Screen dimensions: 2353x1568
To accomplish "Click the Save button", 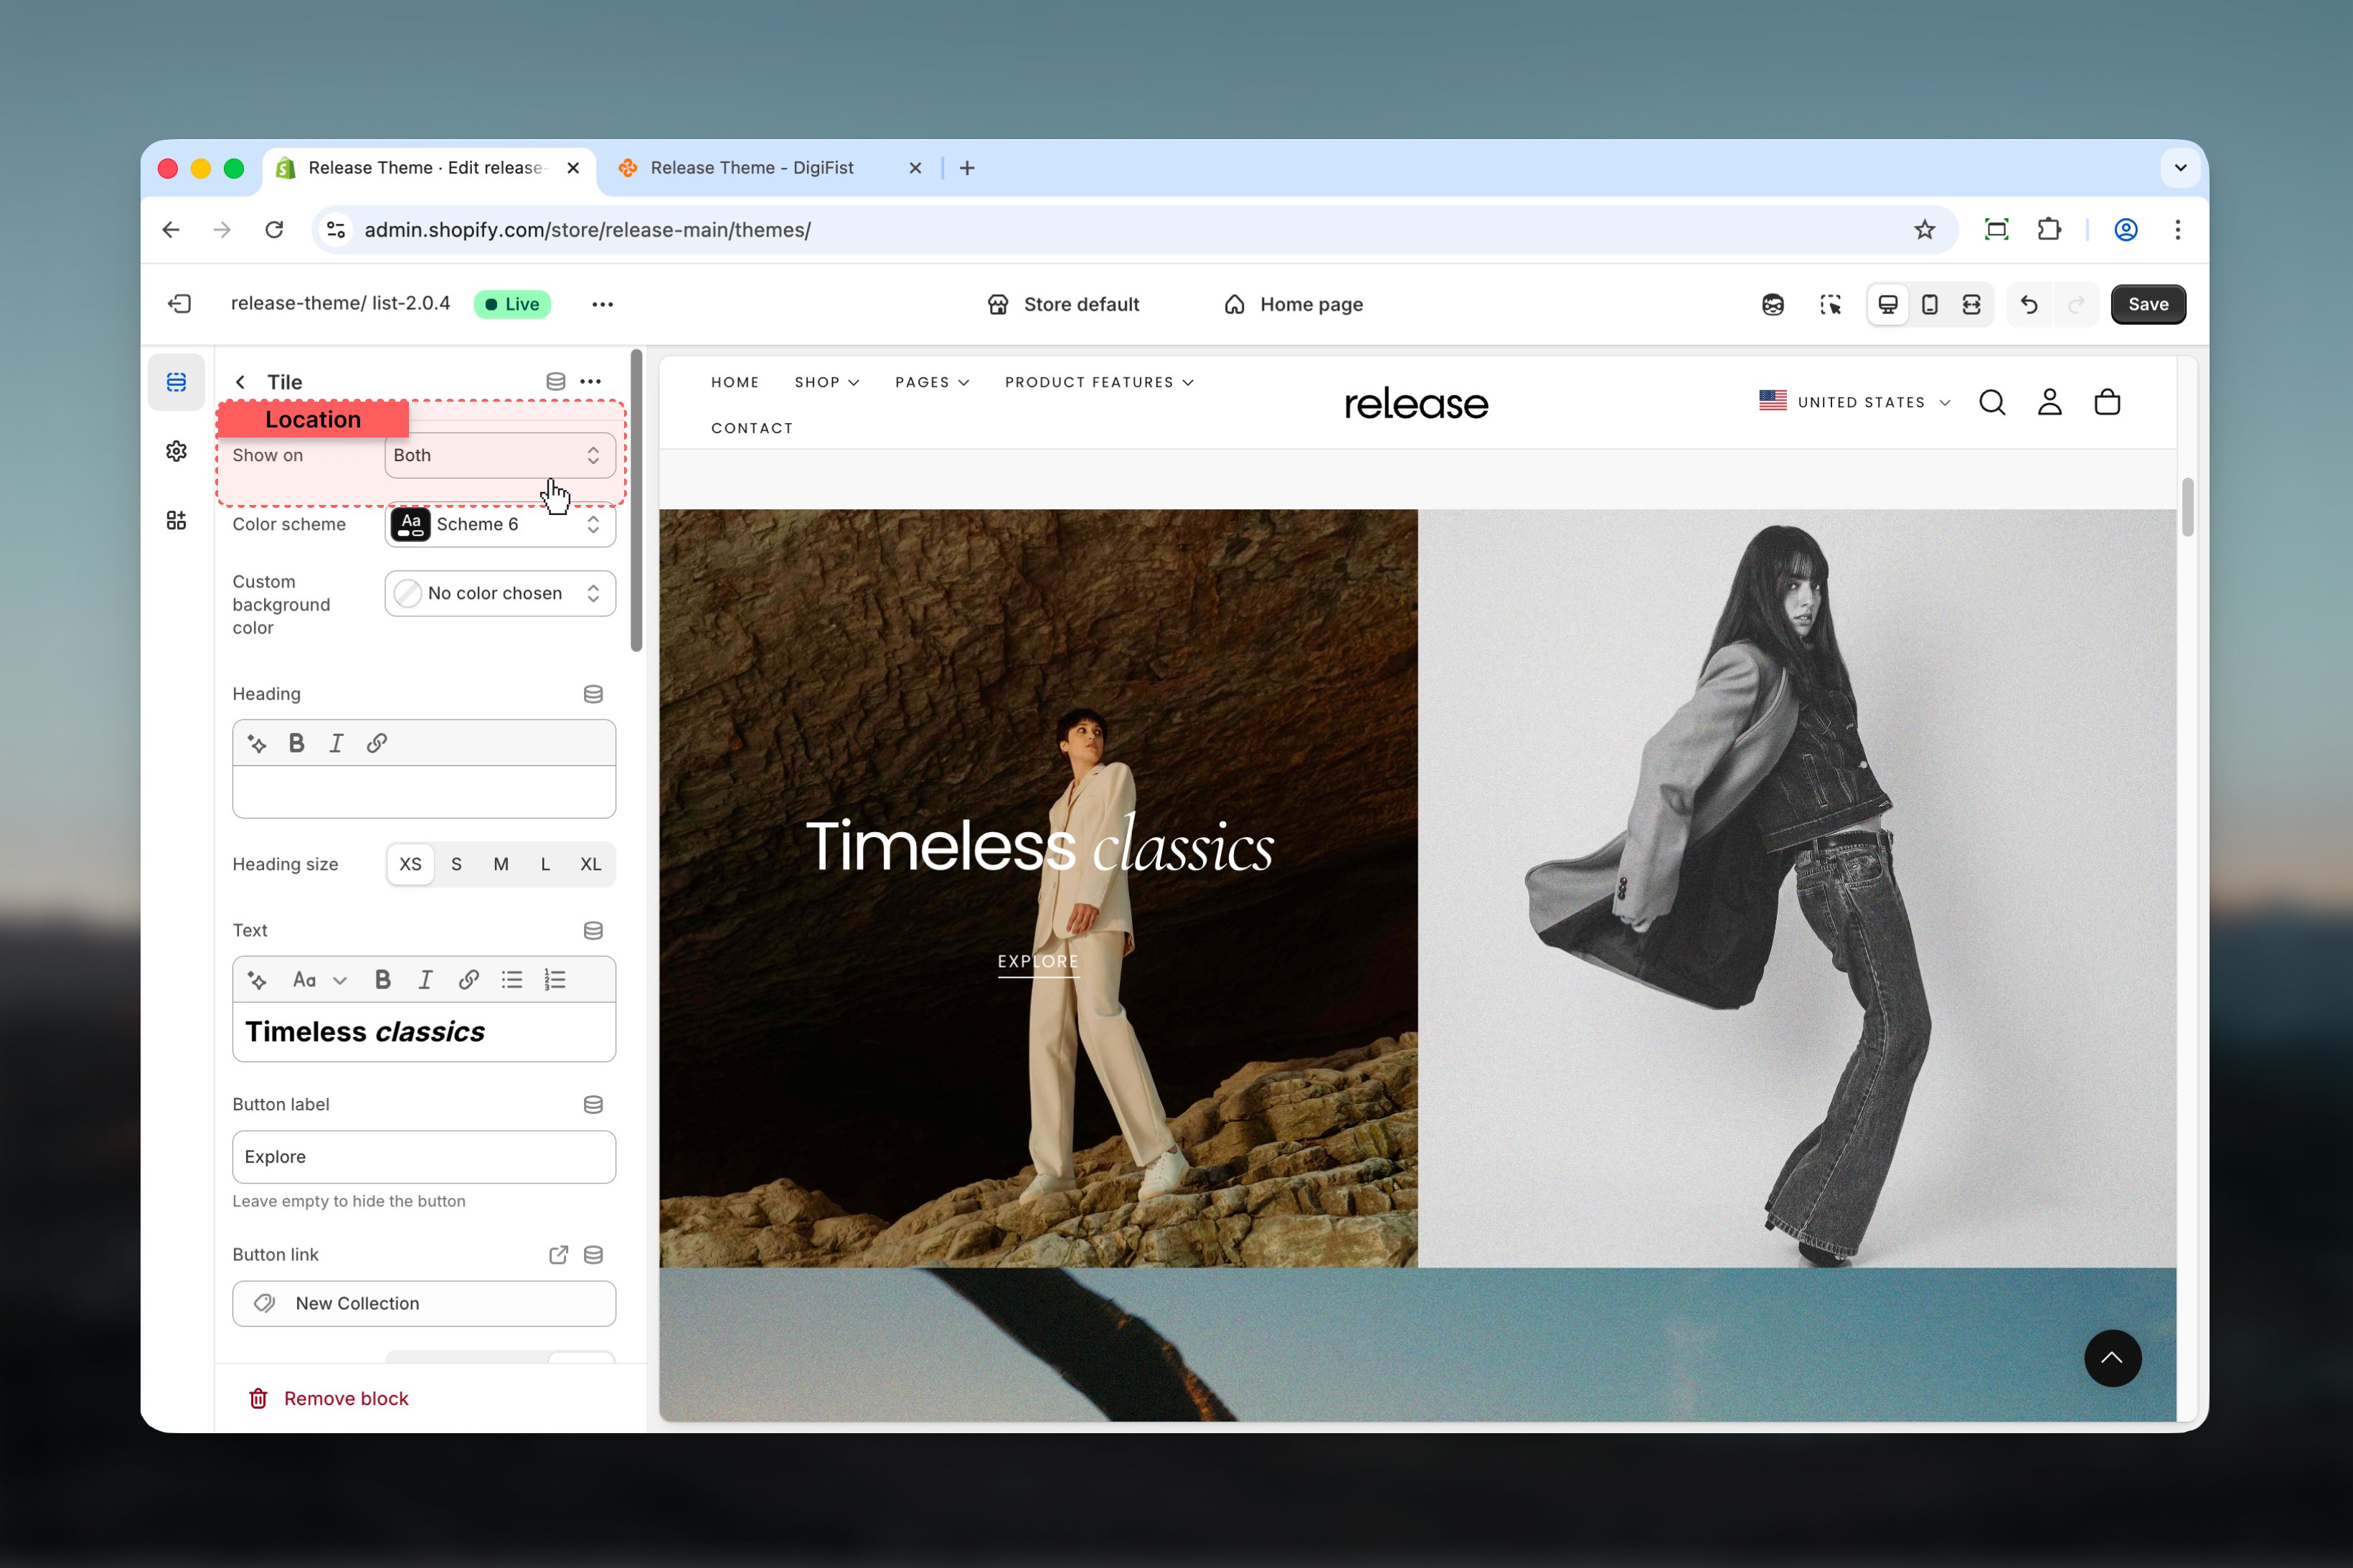I will (2148, 304).
